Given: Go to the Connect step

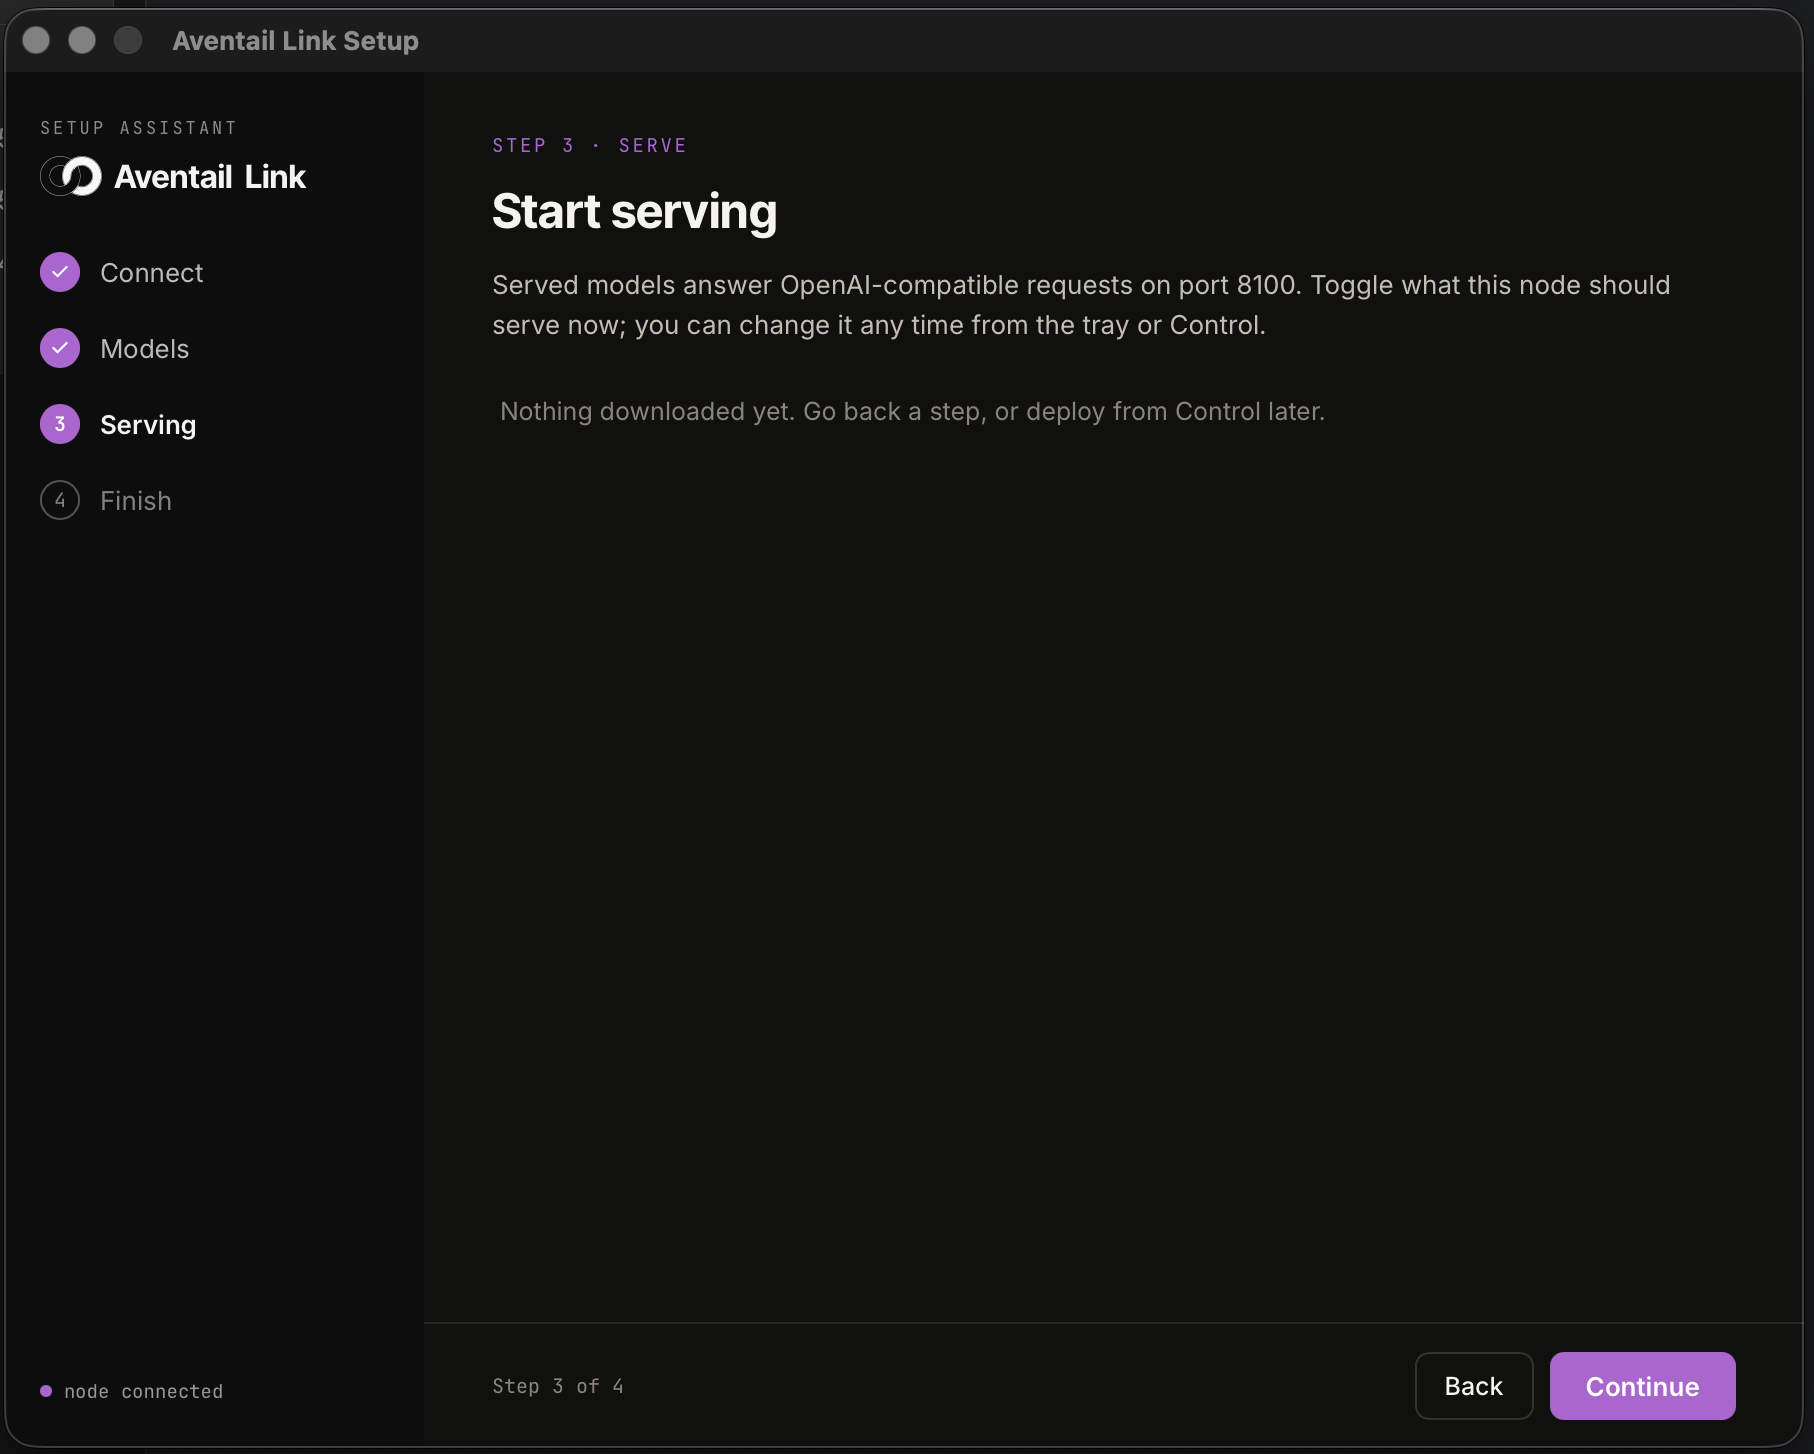Looking at the screenshot, I should pyautogui.click(x=152, y=273).
